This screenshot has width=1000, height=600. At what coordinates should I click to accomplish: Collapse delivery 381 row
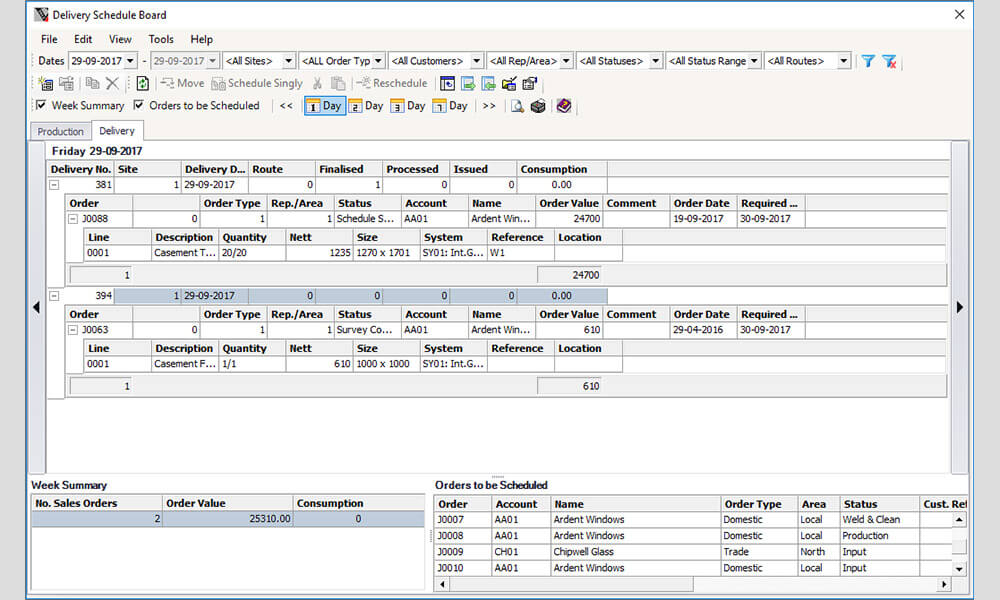[x=56, y=185]
